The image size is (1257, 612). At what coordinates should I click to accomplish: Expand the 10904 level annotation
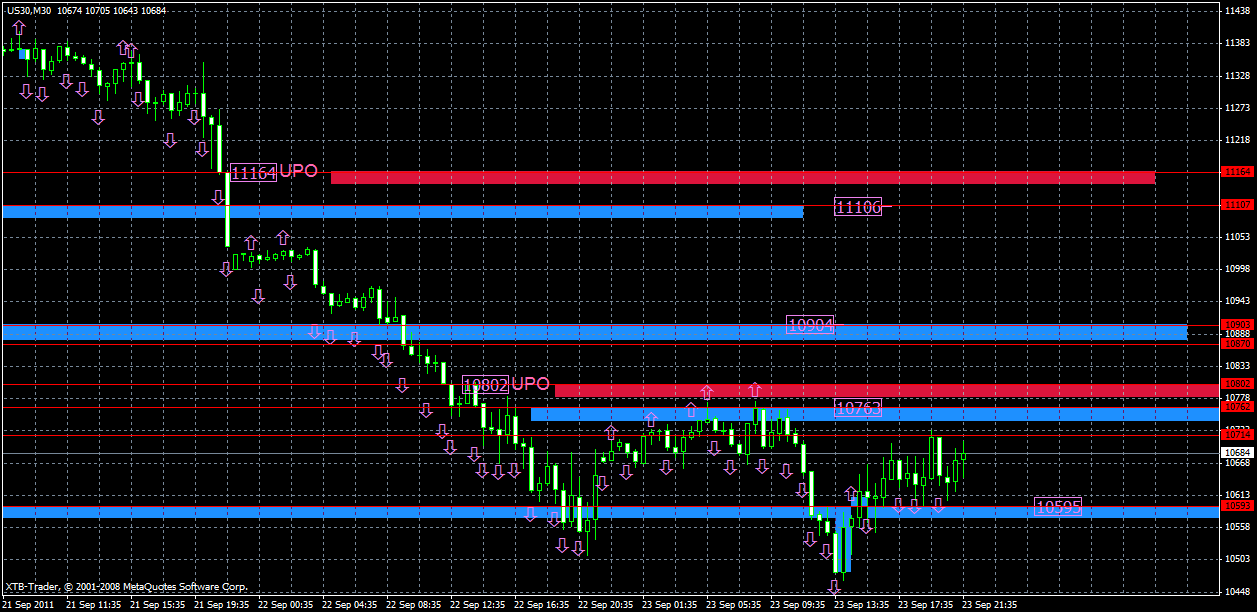point(812,322)
